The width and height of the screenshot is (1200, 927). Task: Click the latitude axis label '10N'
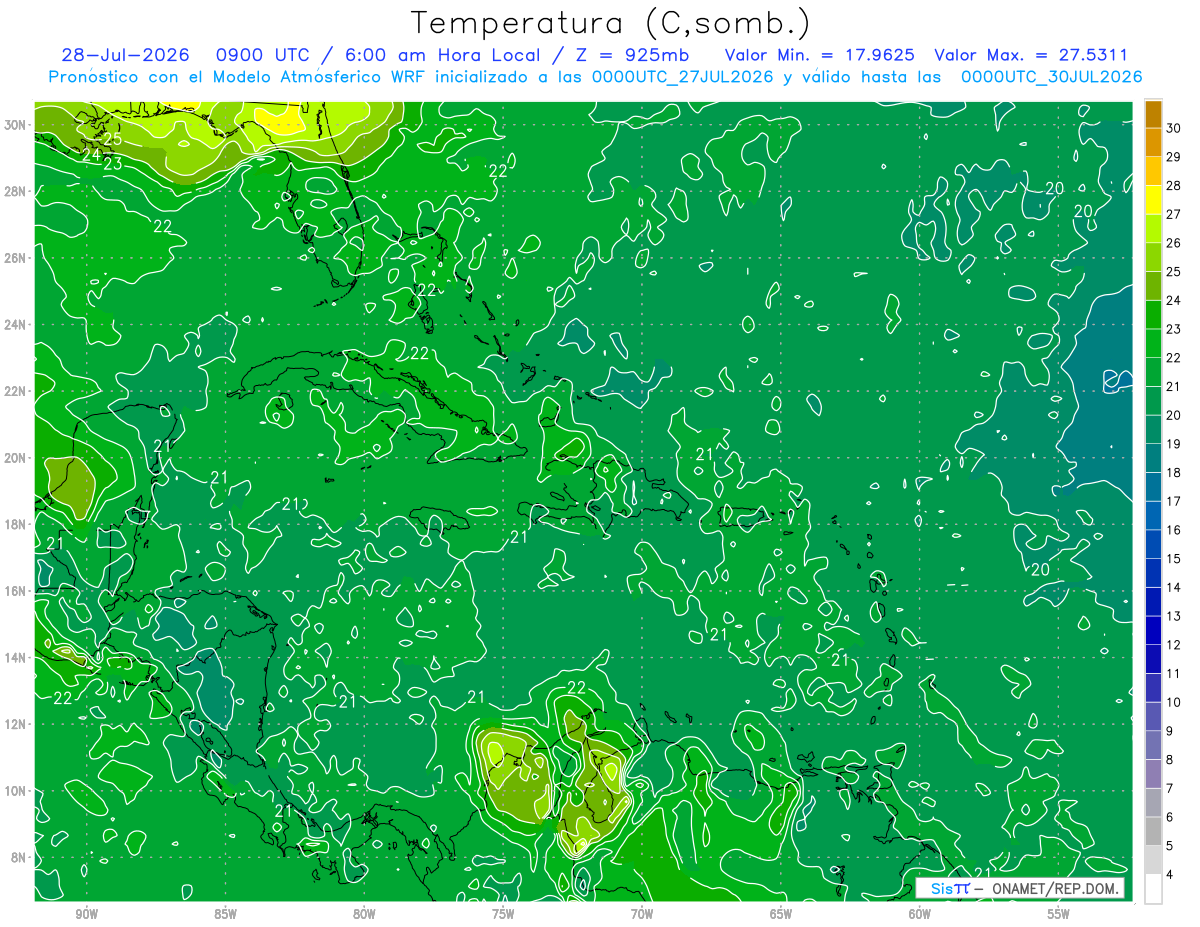coord(15,791)
